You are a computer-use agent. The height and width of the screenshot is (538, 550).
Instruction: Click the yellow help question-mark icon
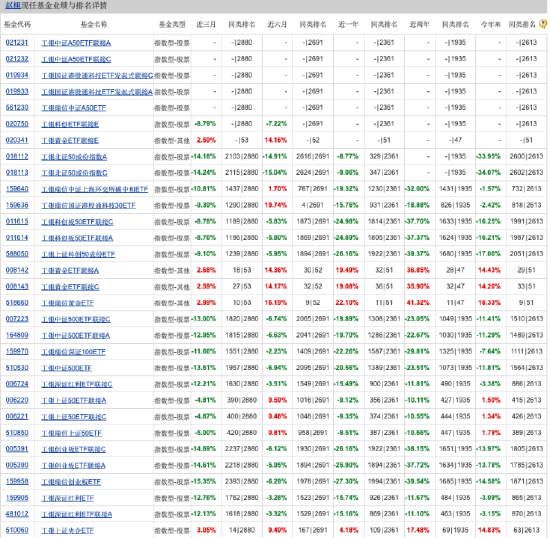[543, 24]
